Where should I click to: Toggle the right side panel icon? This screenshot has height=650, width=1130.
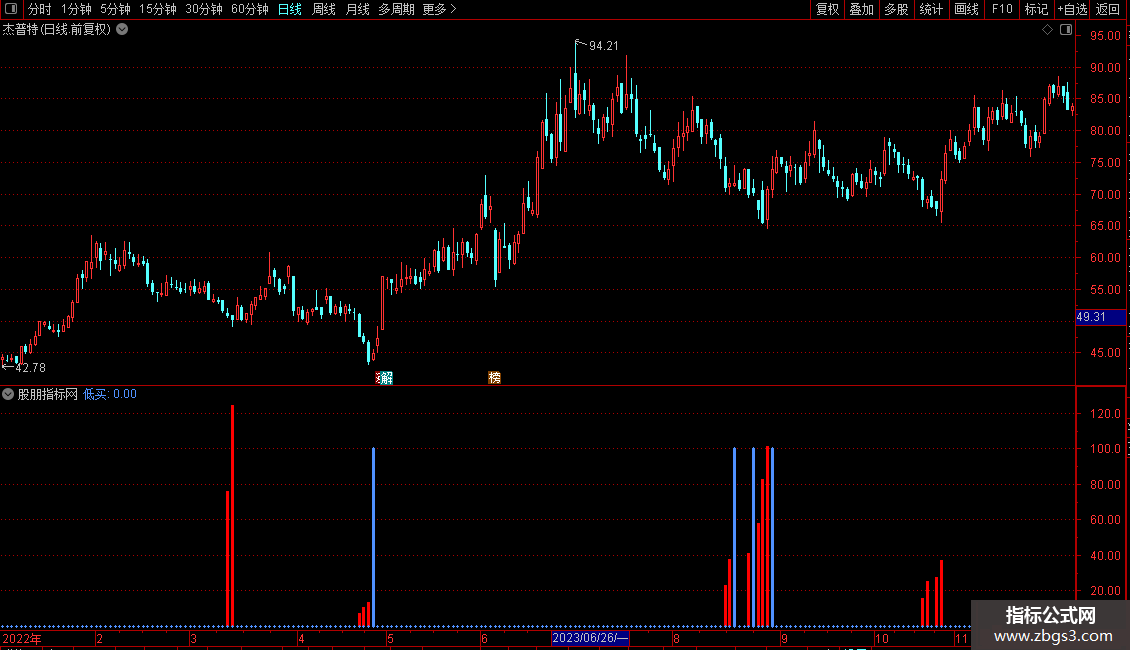1066,30
